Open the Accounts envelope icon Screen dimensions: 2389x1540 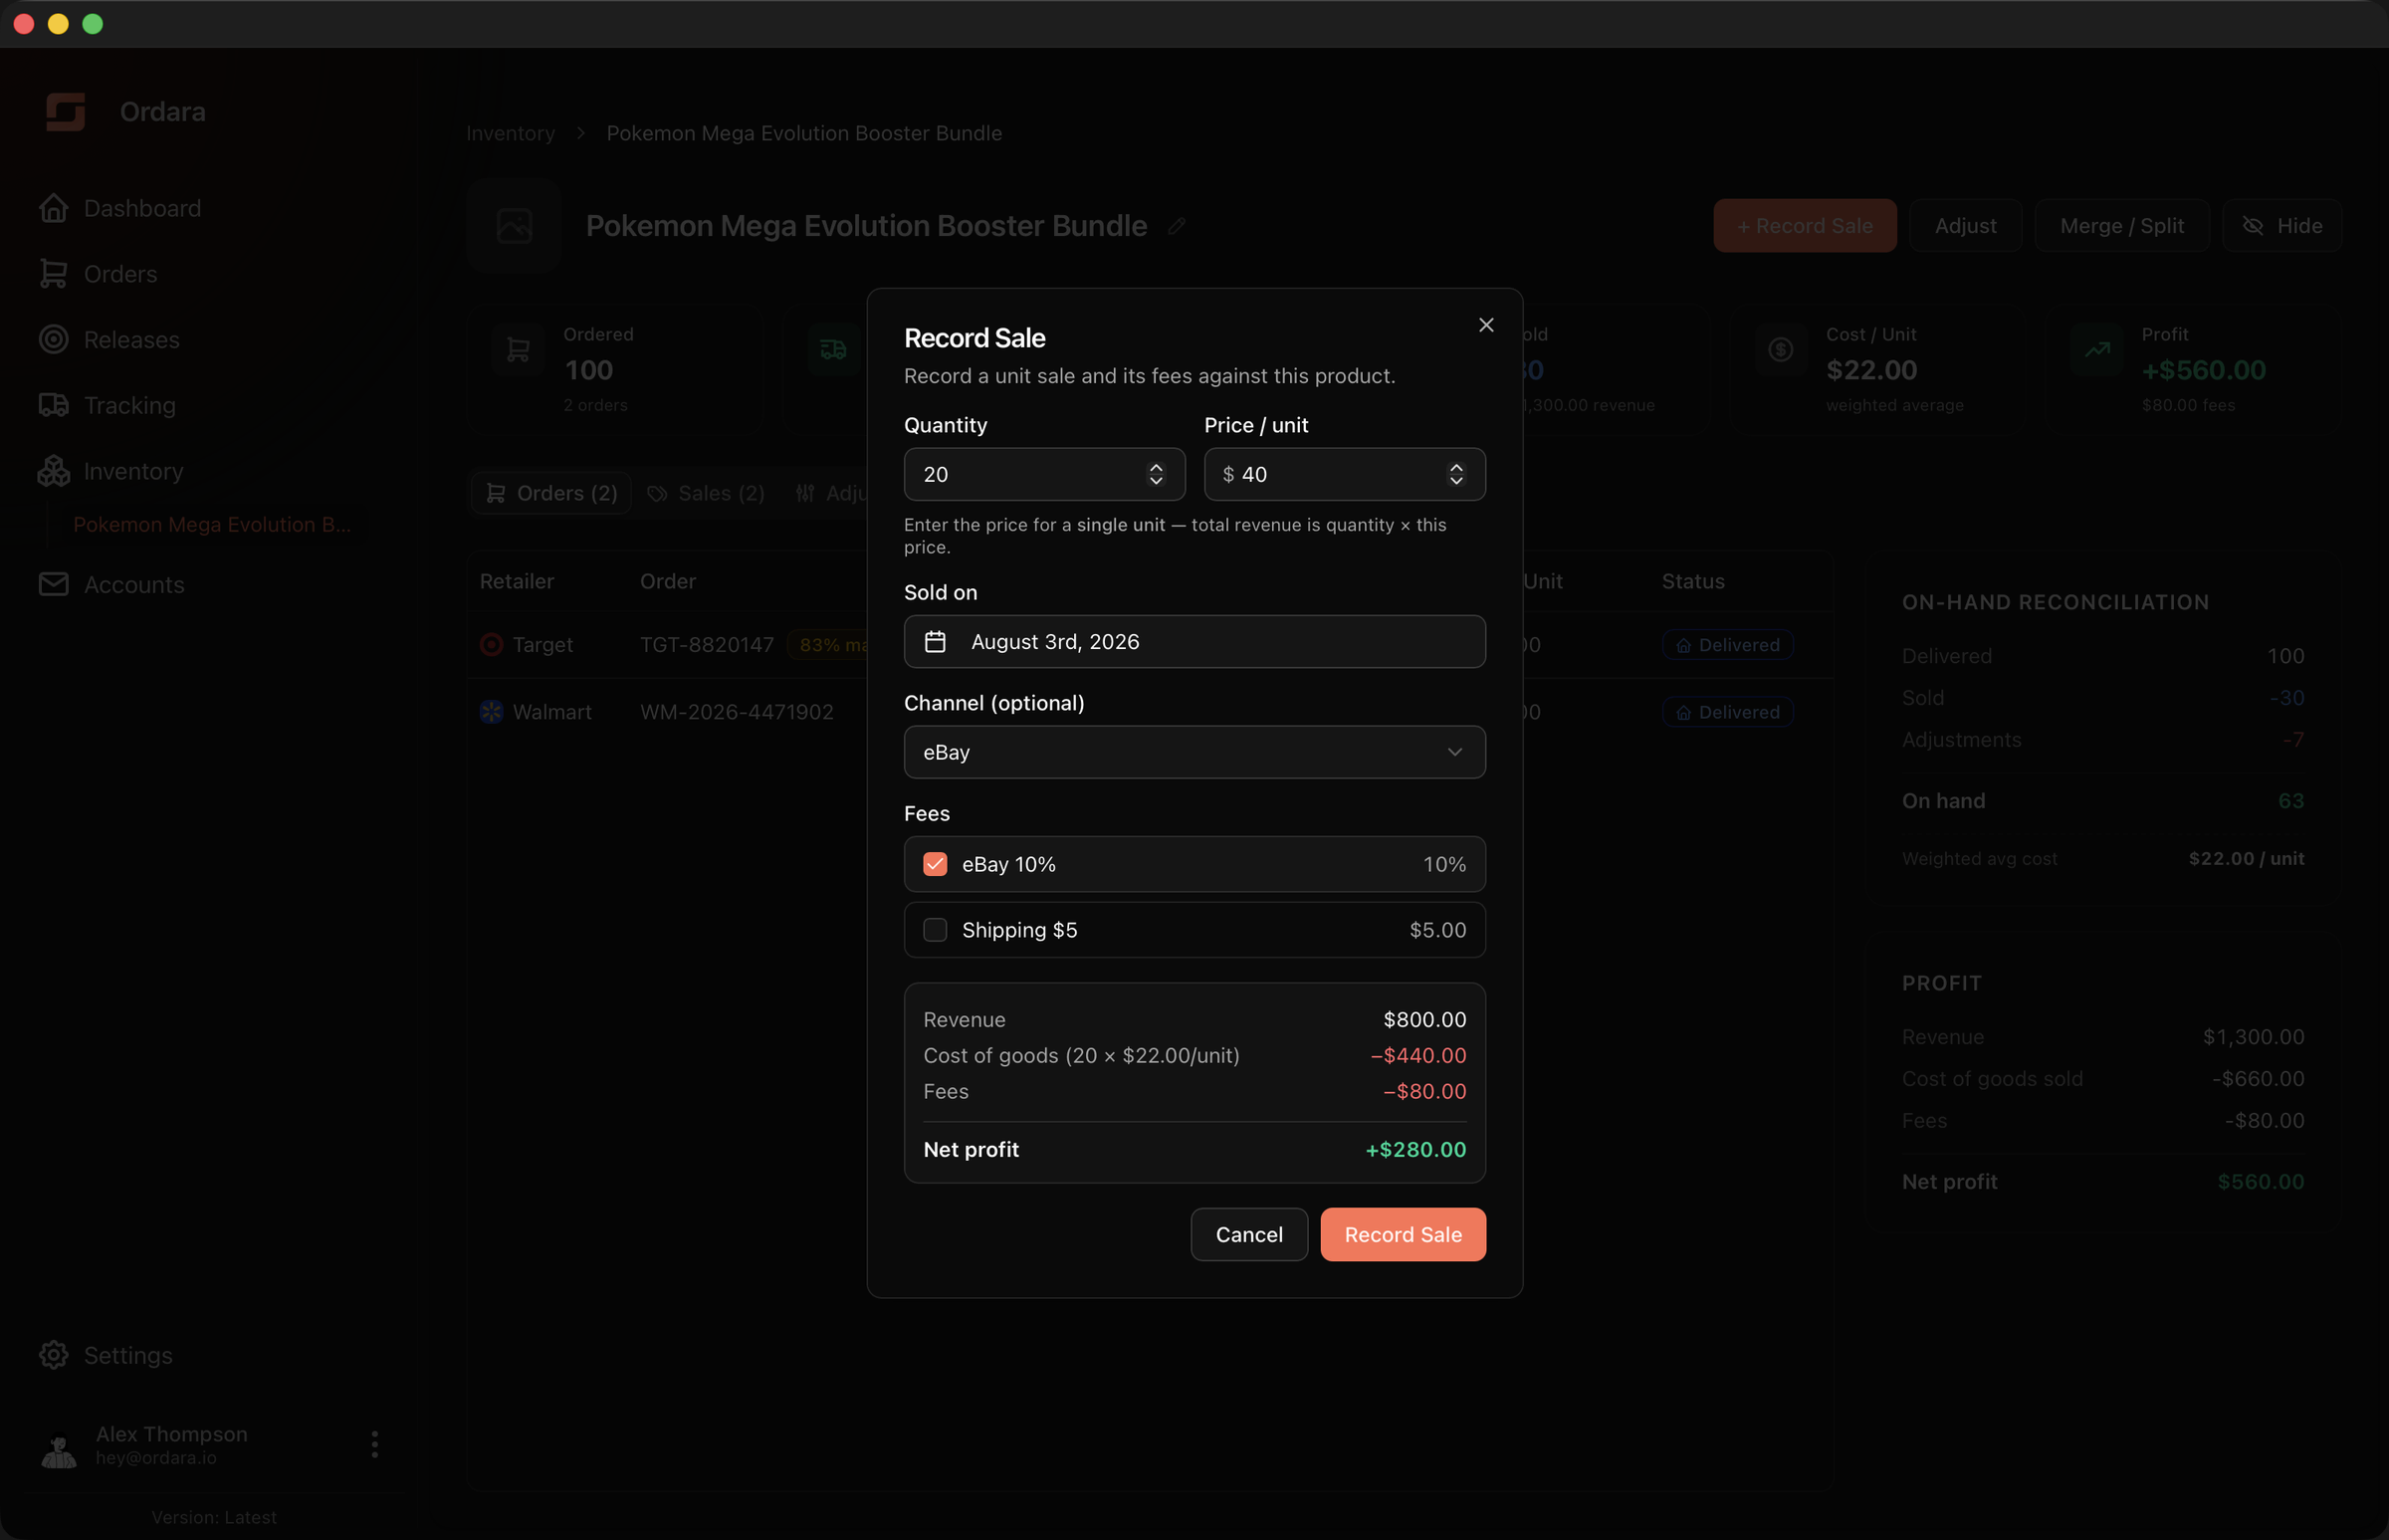click(54, 584)
